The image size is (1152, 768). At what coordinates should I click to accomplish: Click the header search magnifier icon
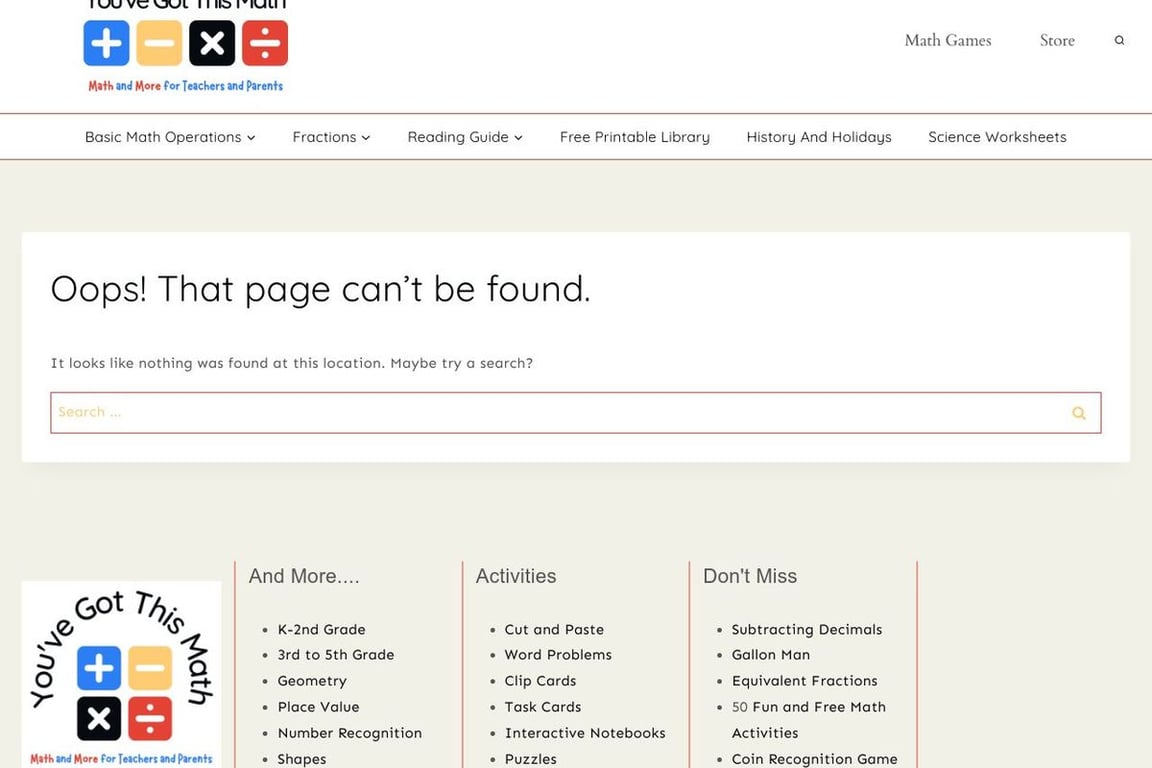[x=1119, y=41]
